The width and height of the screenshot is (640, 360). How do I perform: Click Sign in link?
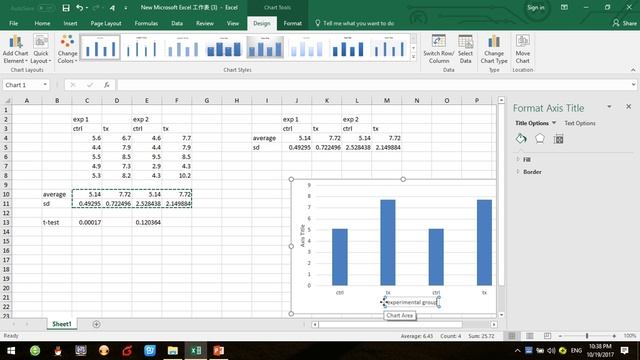point(536,7)
